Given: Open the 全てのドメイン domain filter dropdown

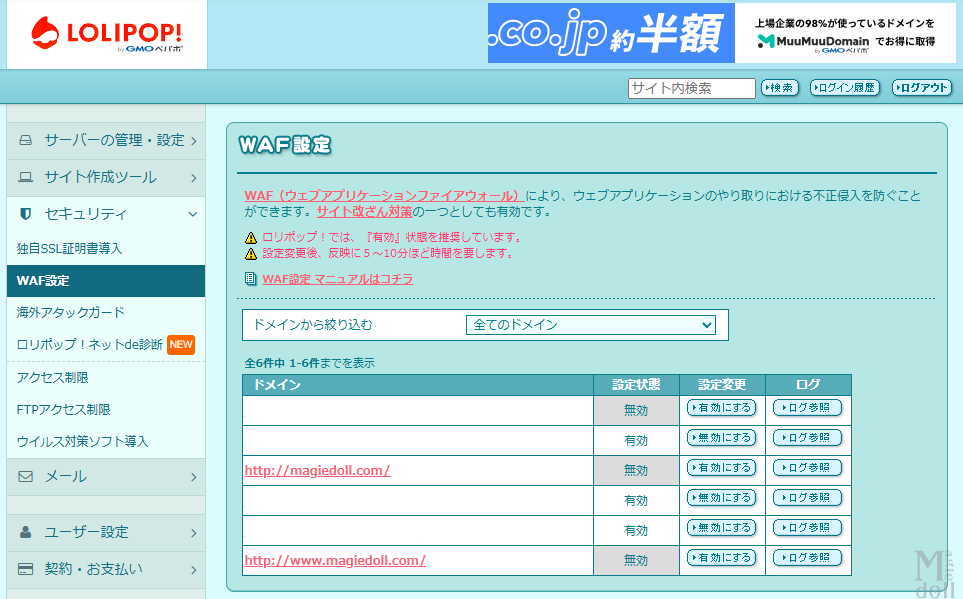Looking at the screenshot, I should click(x=591, y=325).
